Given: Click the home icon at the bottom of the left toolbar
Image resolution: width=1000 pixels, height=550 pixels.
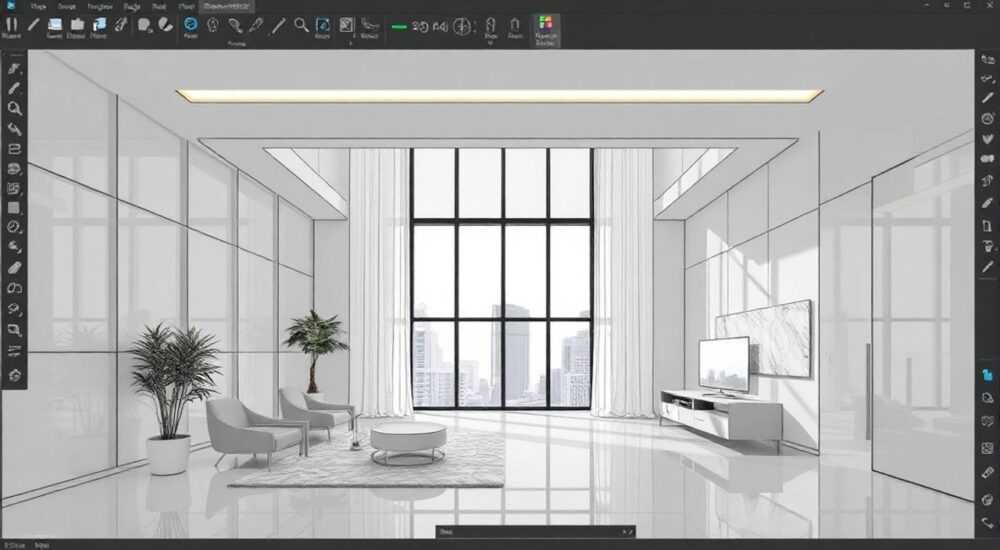Looking at the screenshot, I should pyautogui.click(x=14, y=375).
